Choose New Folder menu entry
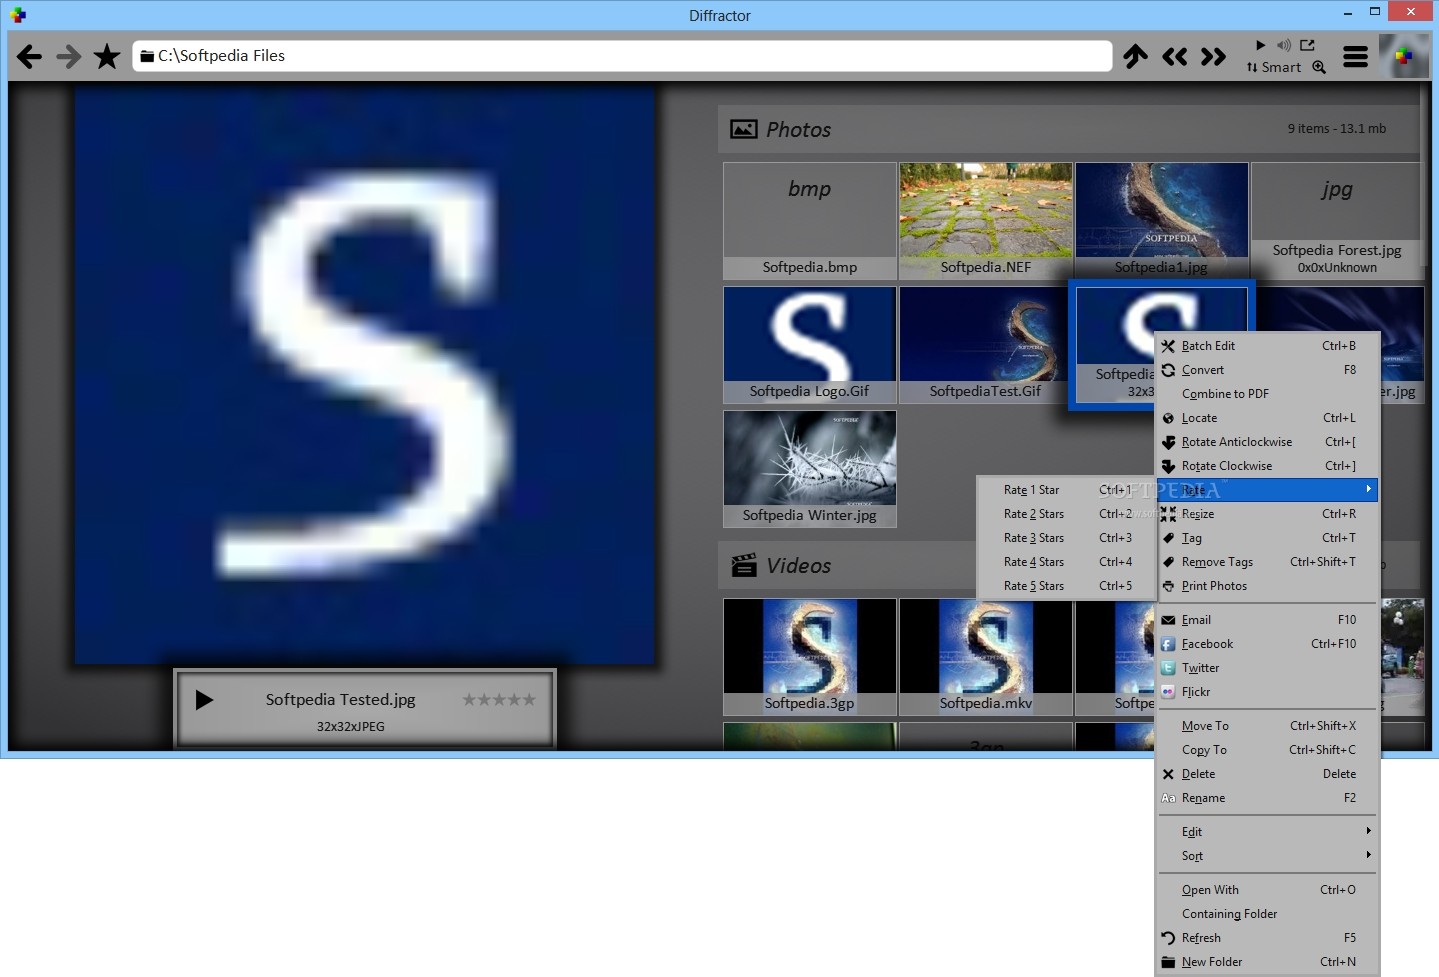This screenshot has height=977, width=1439. 1267,962
